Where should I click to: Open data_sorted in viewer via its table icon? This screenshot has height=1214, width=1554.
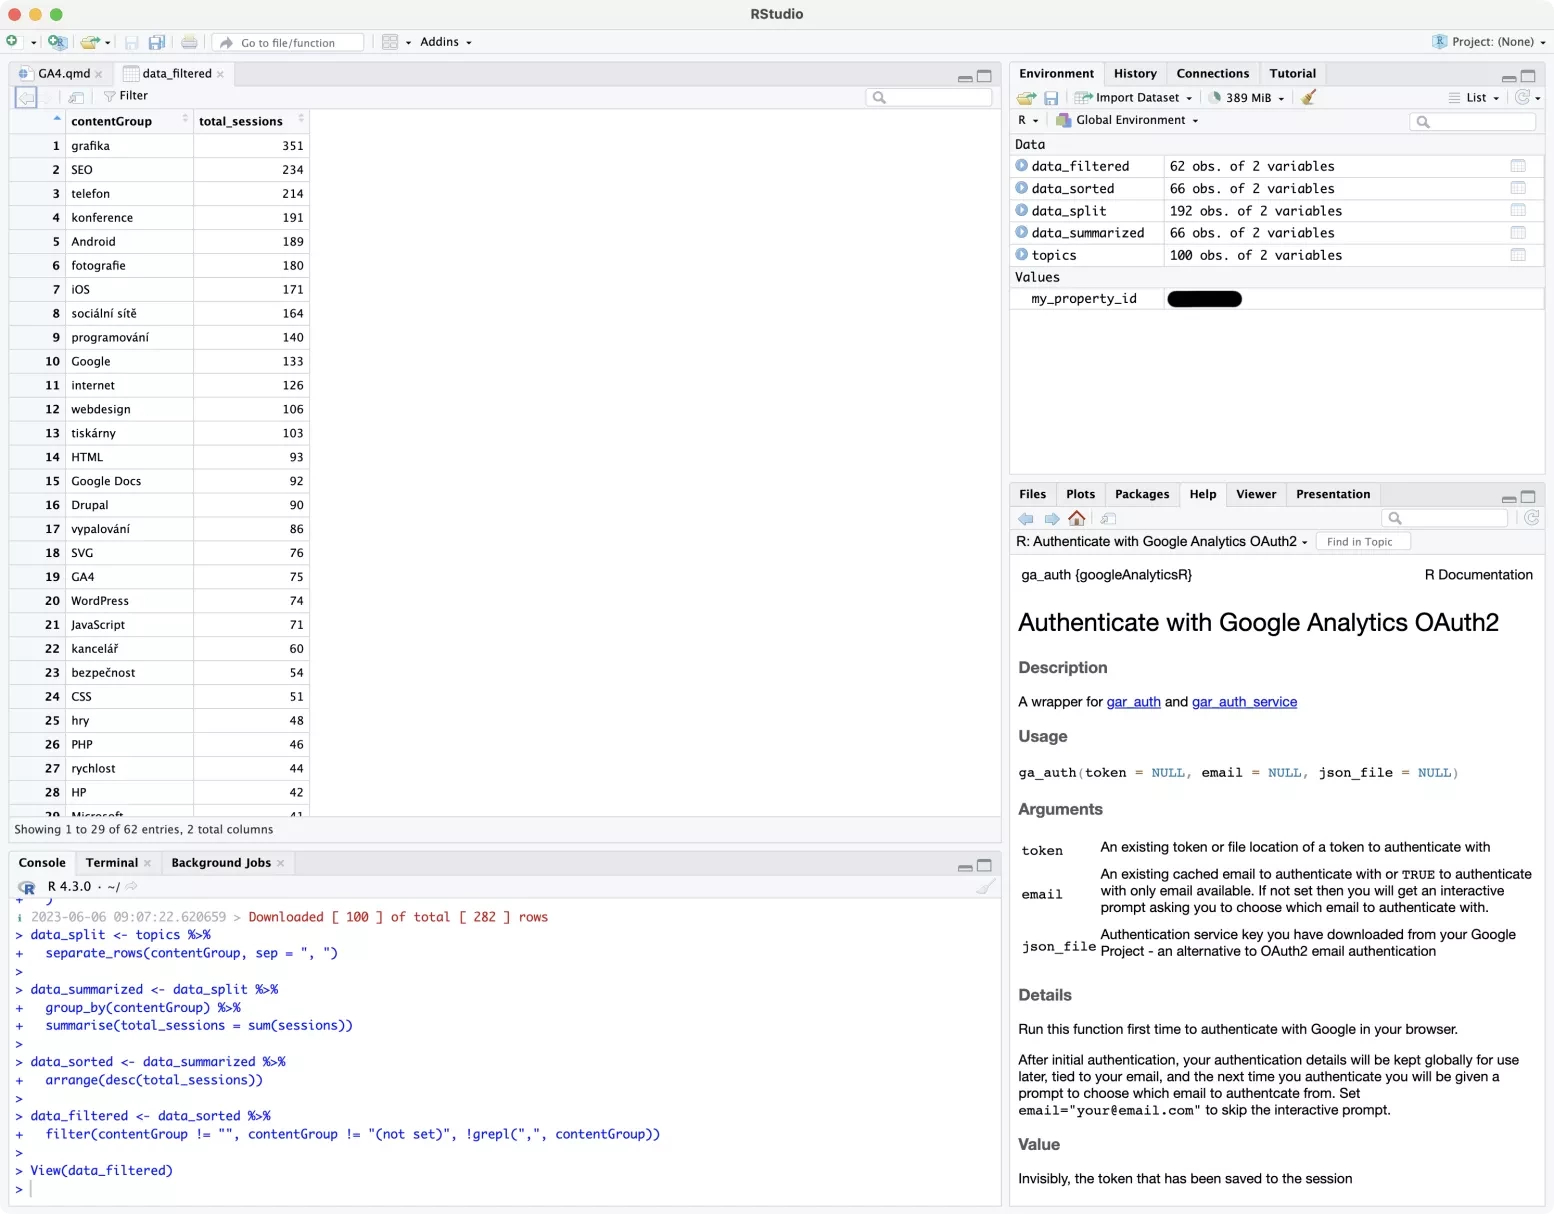(1517, 189)
